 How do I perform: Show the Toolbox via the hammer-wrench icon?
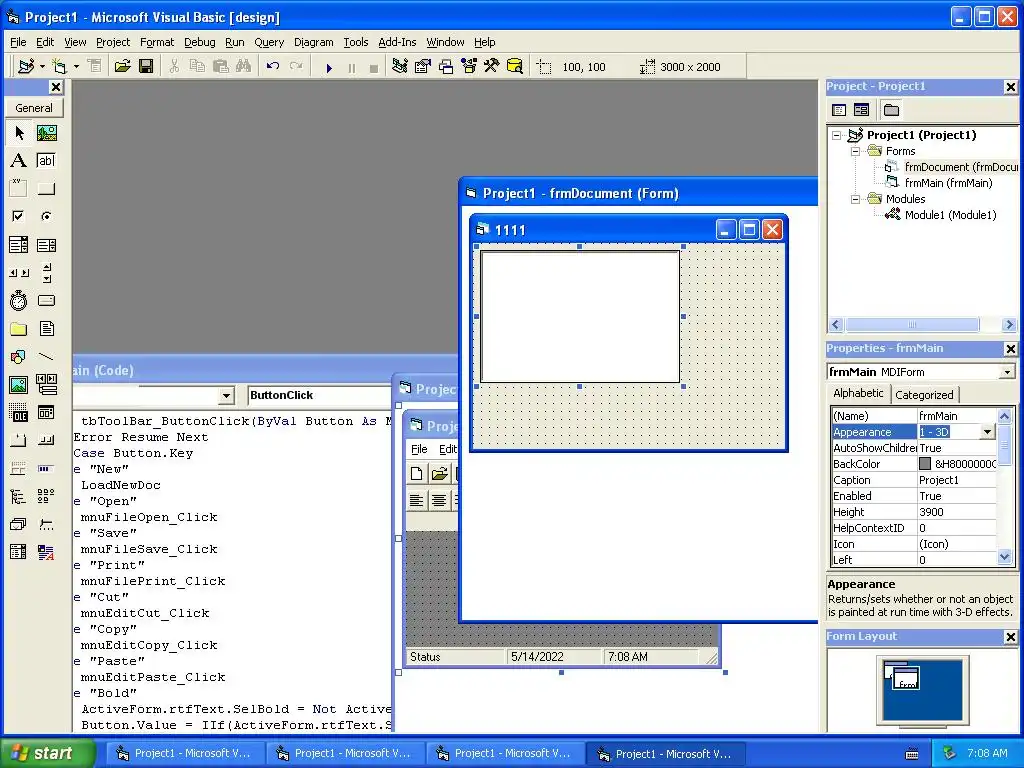tap(491, 67)
